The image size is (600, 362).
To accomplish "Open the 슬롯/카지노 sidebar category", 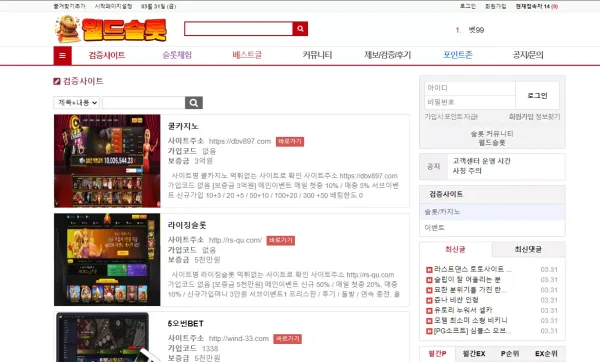I will [x=492, y=212].
